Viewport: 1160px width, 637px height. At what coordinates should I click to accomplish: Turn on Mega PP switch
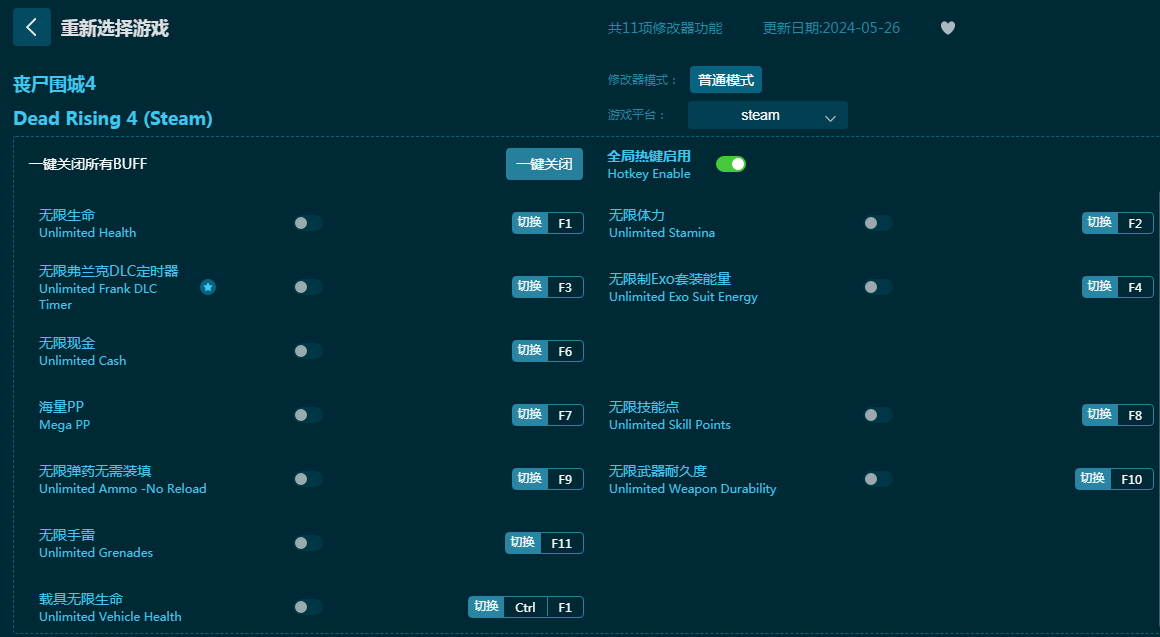[308, 415]
